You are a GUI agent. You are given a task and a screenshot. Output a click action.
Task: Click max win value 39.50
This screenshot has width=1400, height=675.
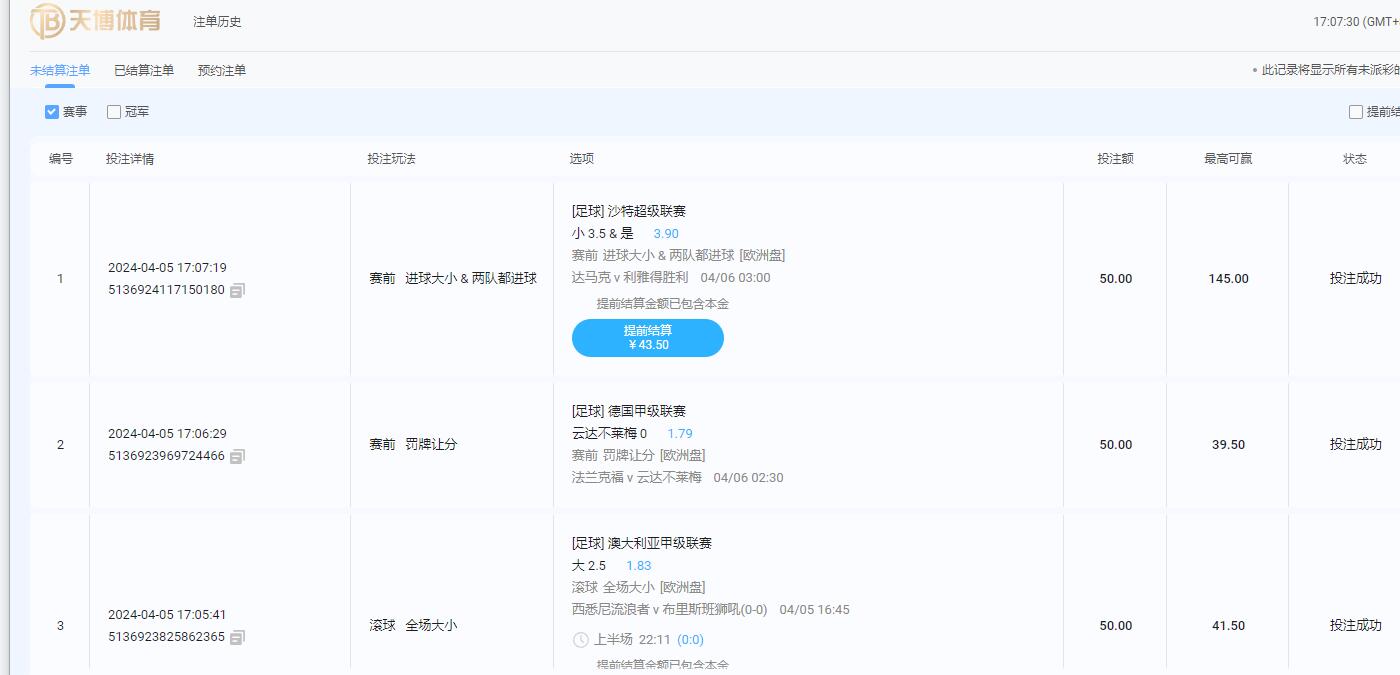(1228, 445)
